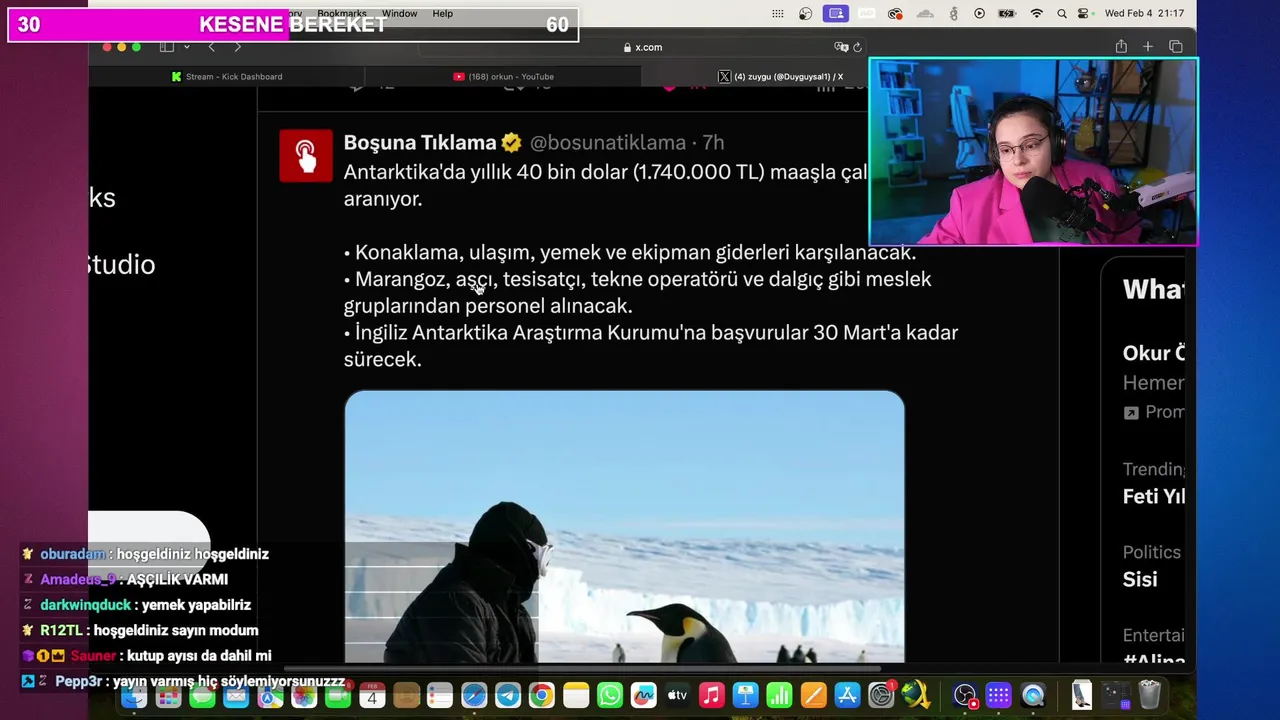Open Keynote from the Dock

coord(746,695)
